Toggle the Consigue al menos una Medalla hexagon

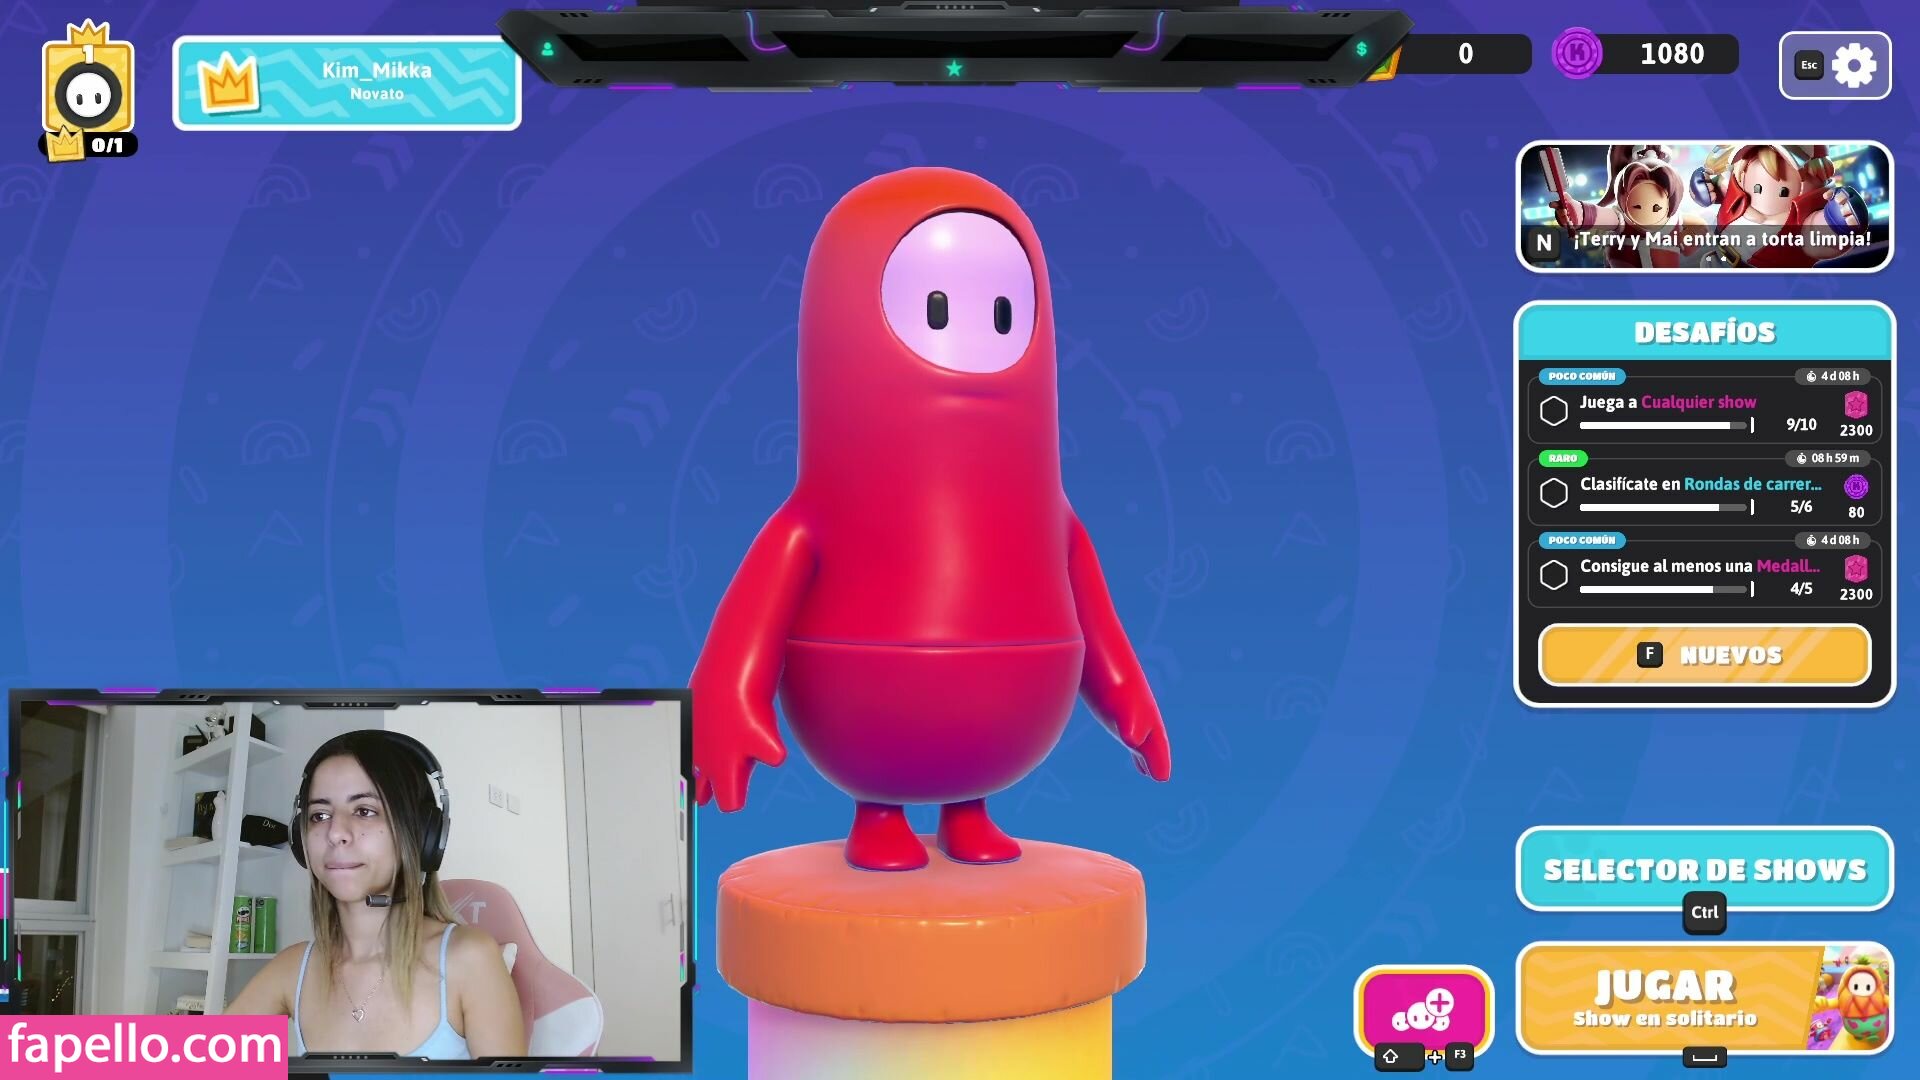point(1553,575)
